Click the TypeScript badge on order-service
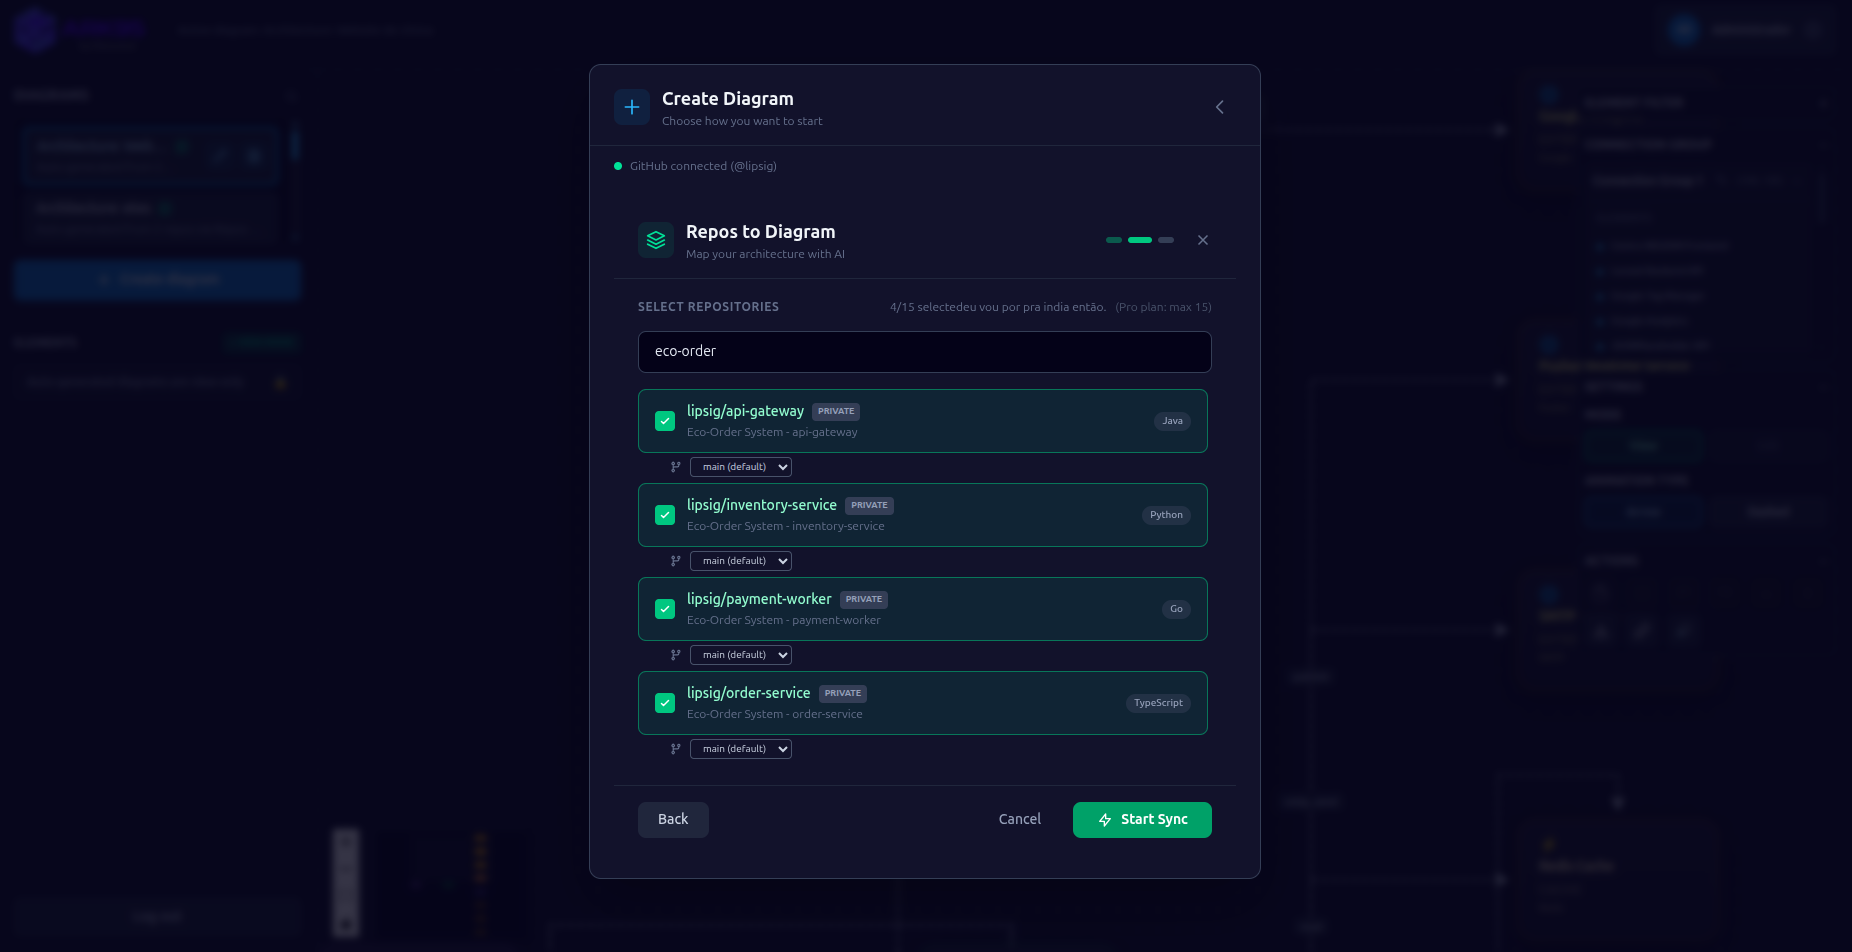The height and width of the screenshot is (952, 1852). point(1158,703)
